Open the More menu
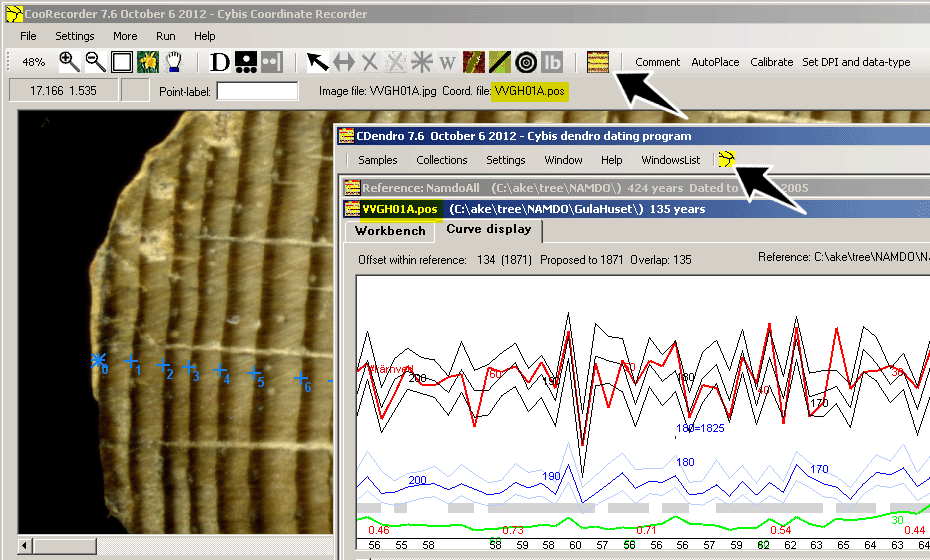Screen dimensions: 930x560 pos(125,36)
